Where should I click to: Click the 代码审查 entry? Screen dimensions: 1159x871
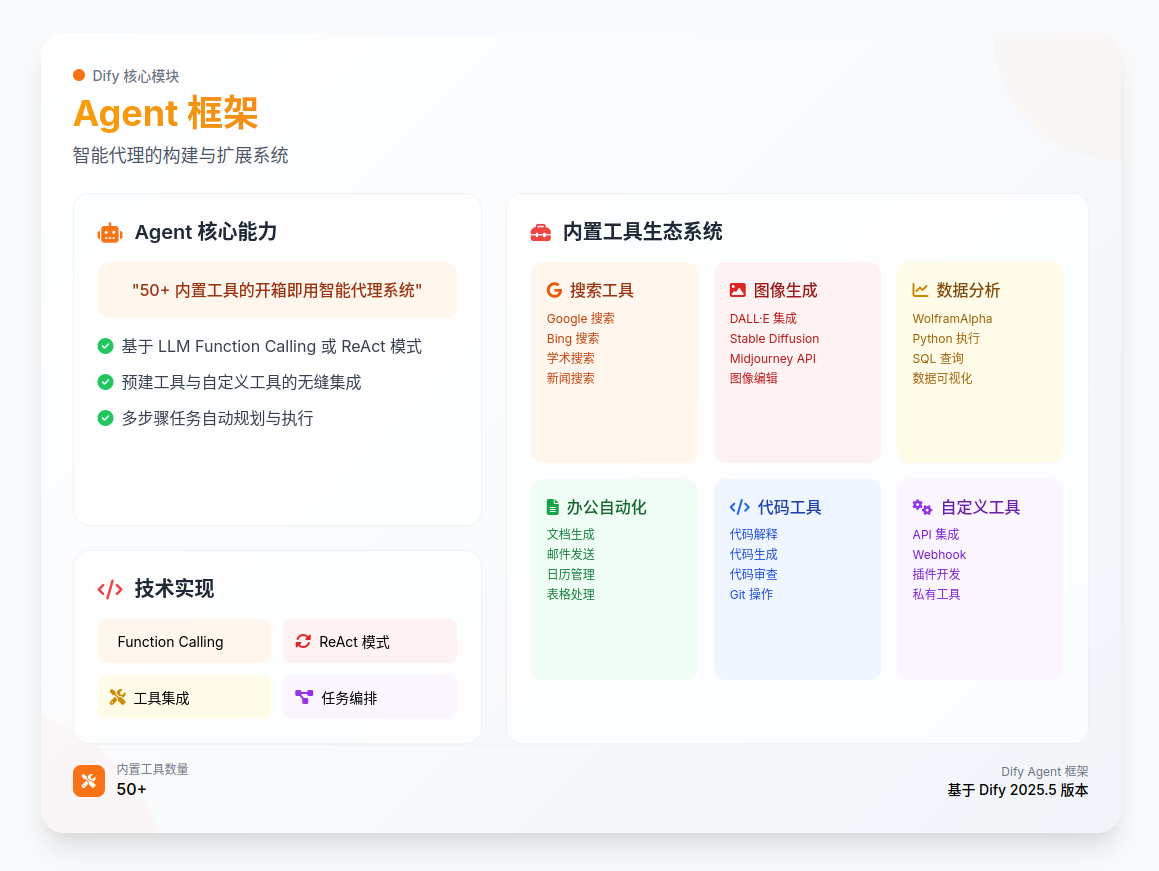pyautogui.click(x=753, y=575)
